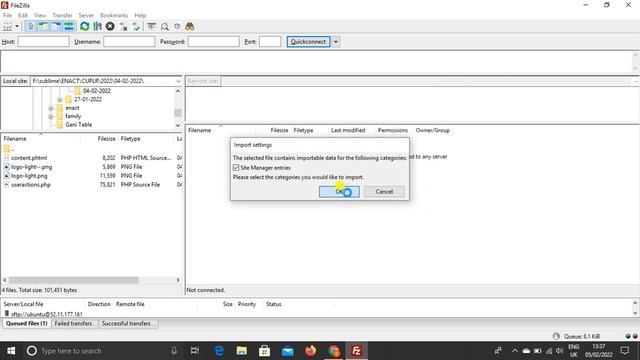Select the logo-light--.png file
The height and width of the screenshot is (360, 640).
(x=31, y=167)
